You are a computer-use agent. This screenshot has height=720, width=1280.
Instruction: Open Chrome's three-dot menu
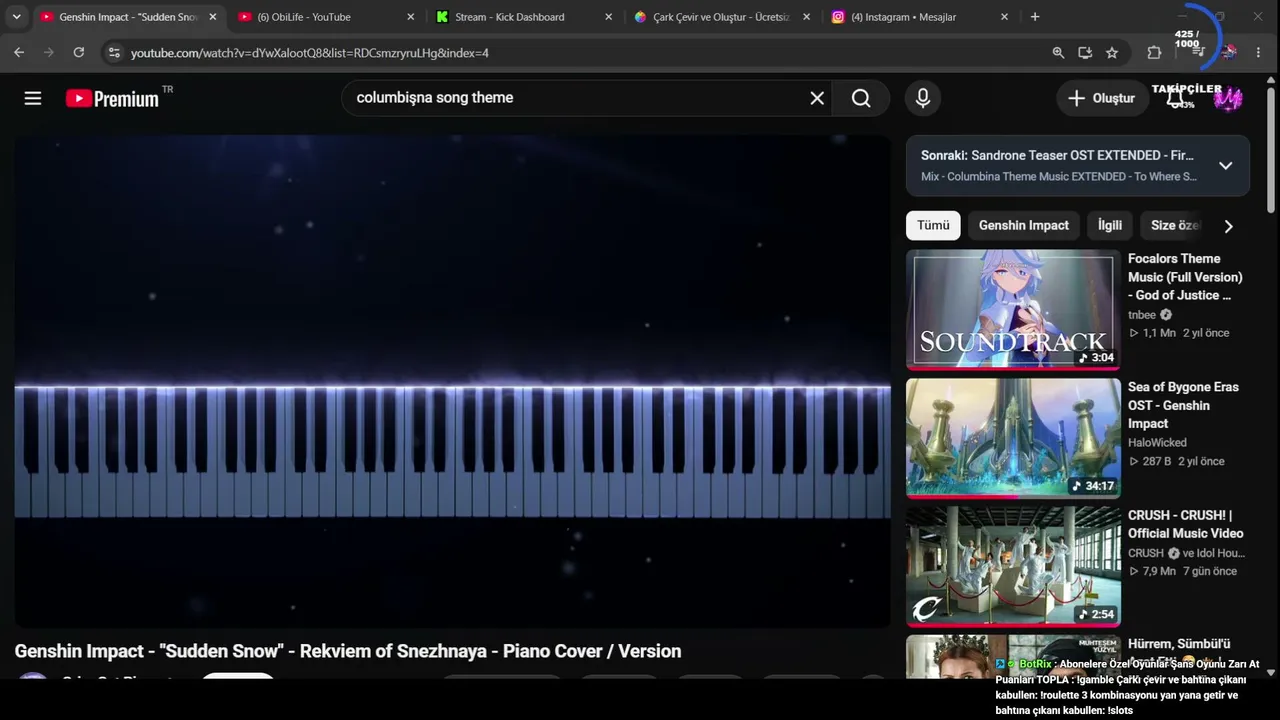click(x=1258, y=53)
